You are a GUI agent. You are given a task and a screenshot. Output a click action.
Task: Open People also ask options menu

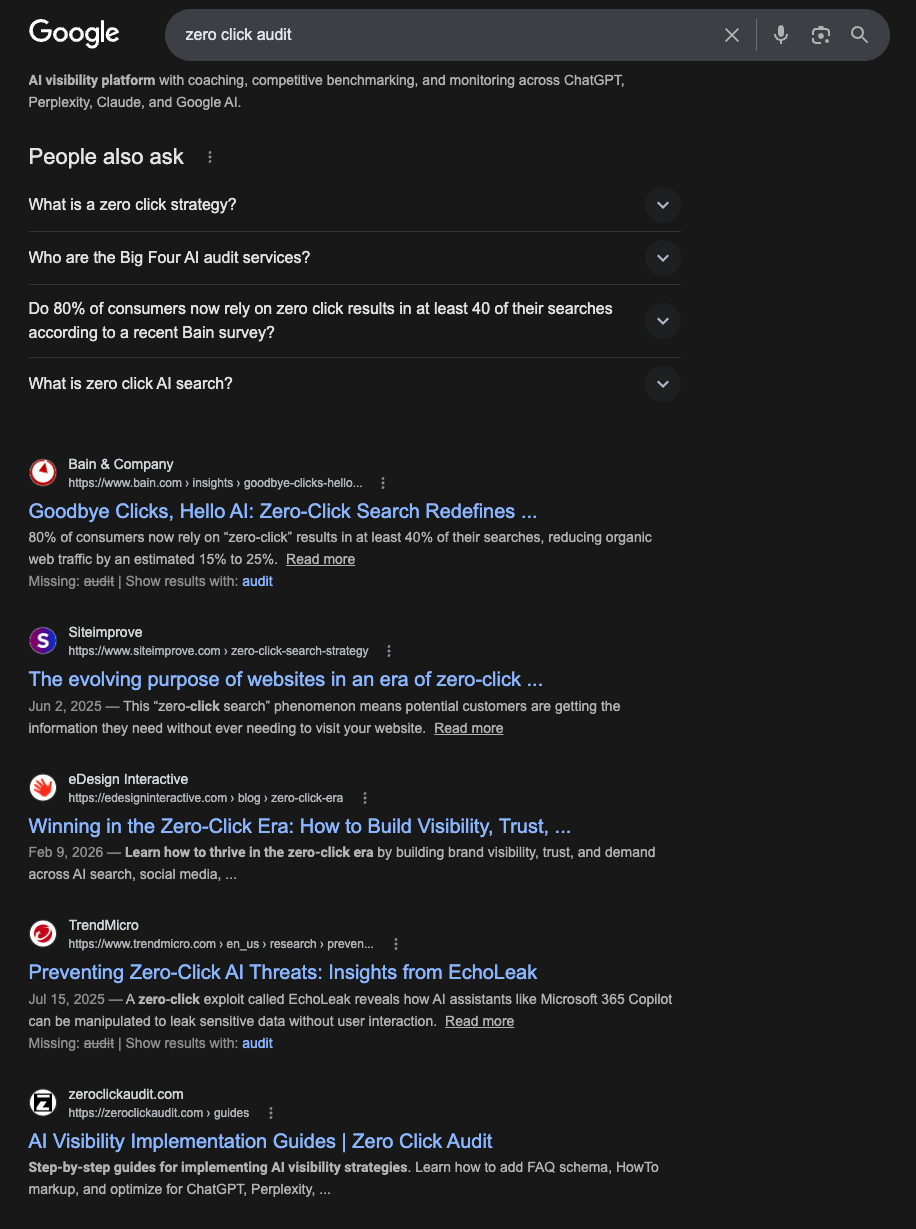[x=210, y=157]
